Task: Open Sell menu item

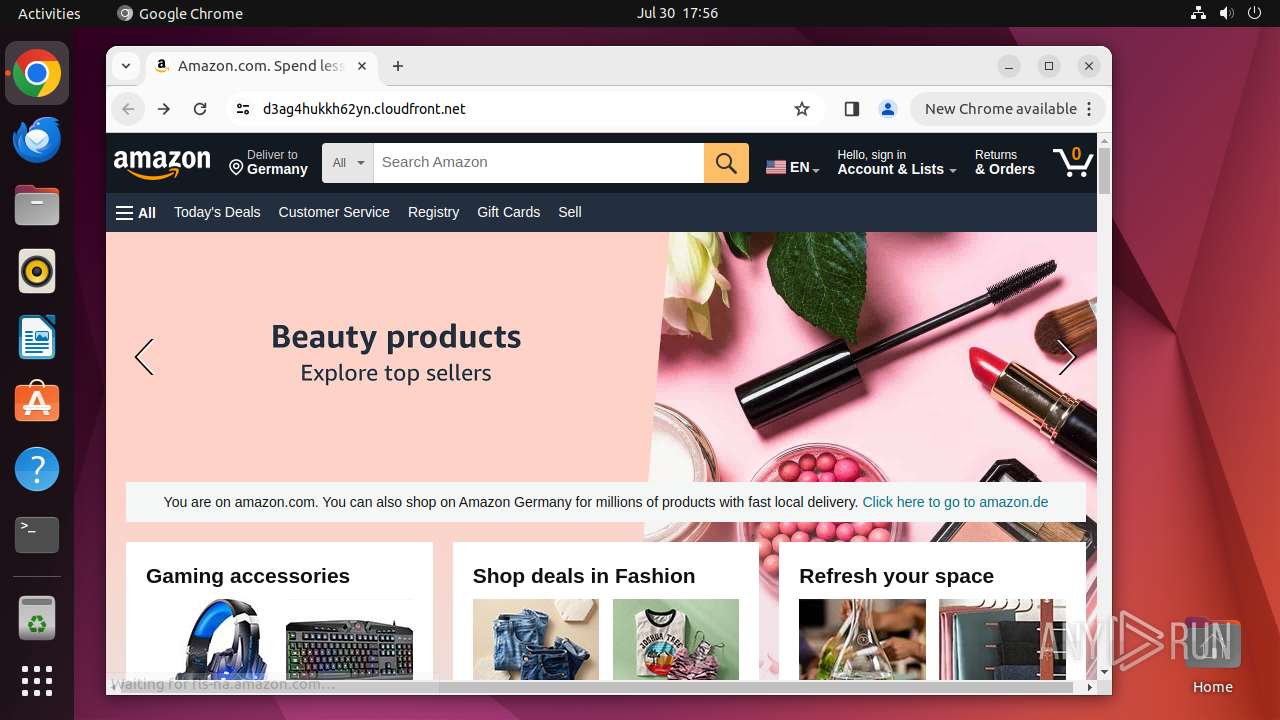Action: [x=570, y=212]
